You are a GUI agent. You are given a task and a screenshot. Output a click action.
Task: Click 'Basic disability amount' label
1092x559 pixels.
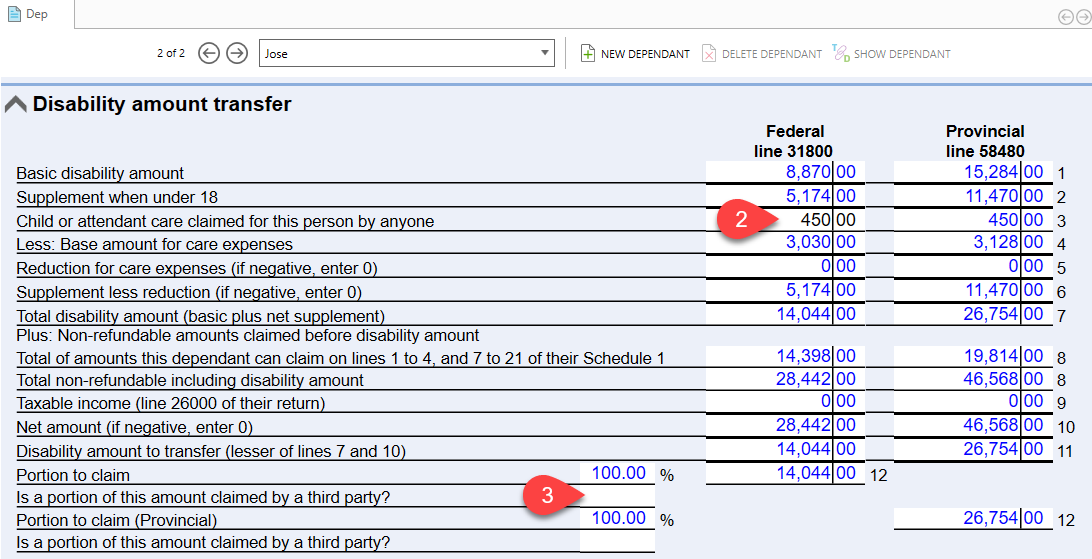[x=100, y=173]
